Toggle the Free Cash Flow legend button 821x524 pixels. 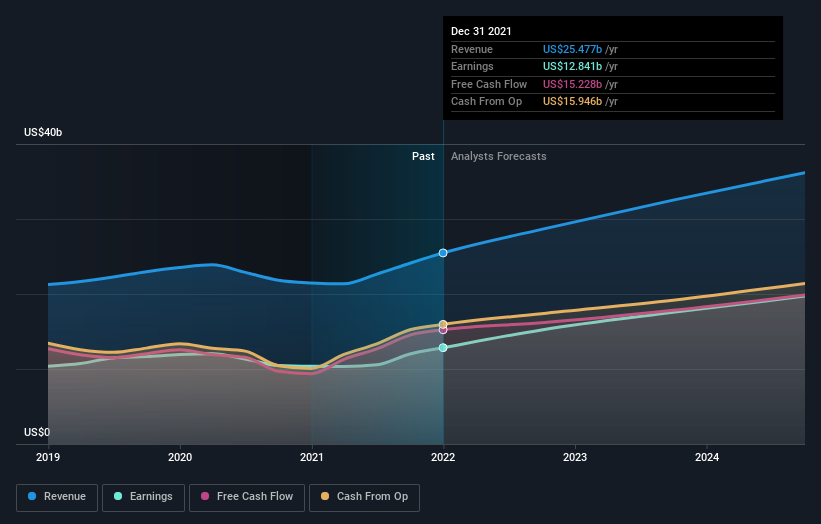[x=247, y=497]
